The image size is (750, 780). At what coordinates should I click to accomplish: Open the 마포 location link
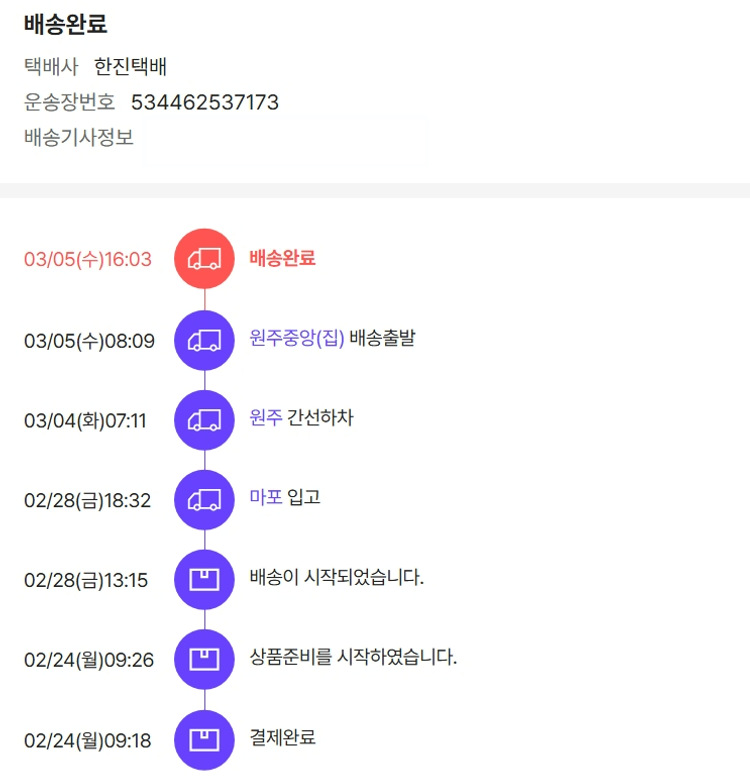(265, 497)
